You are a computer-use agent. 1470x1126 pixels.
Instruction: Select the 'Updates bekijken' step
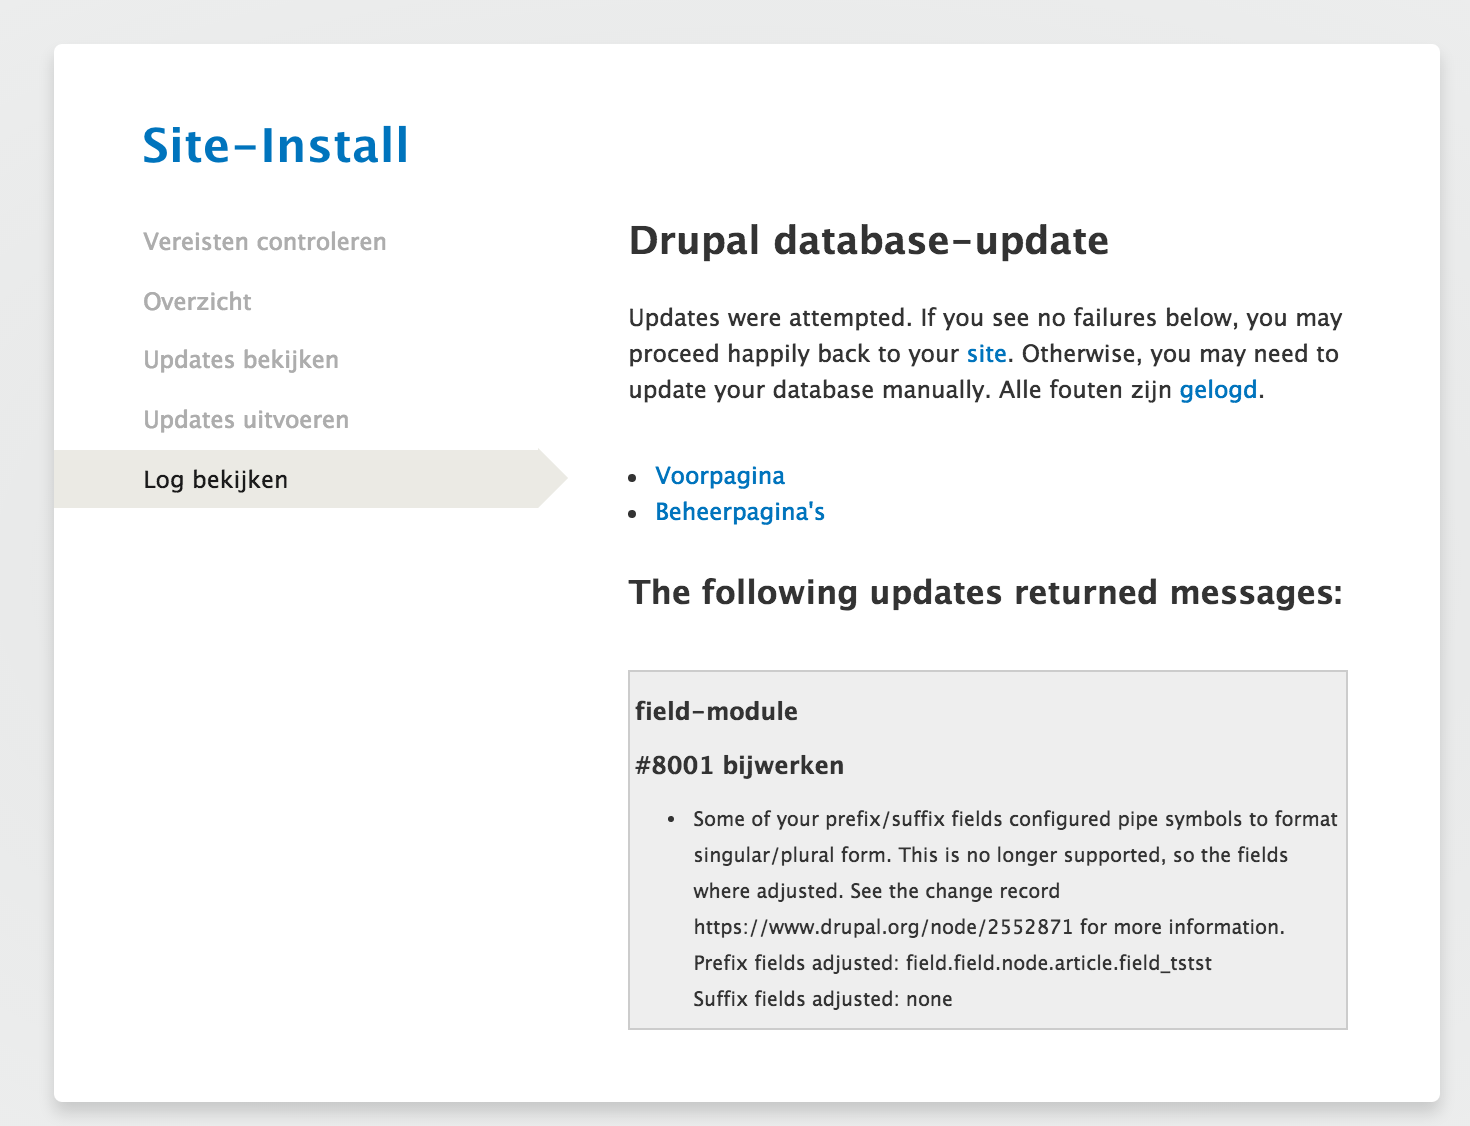(x=241, y=360)
